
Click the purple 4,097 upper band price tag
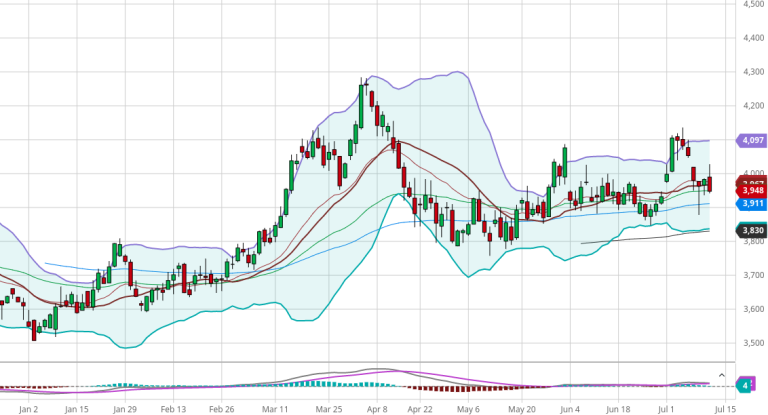[x=750, y=140]
